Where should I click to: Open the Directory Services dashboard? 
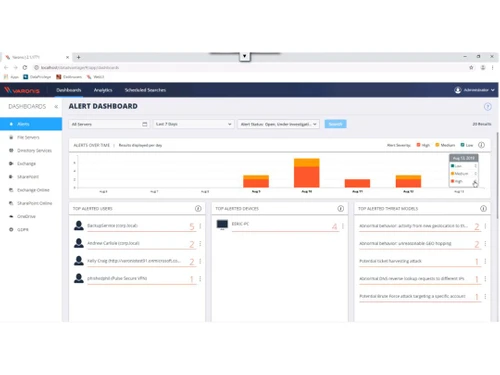click(31, 151)
